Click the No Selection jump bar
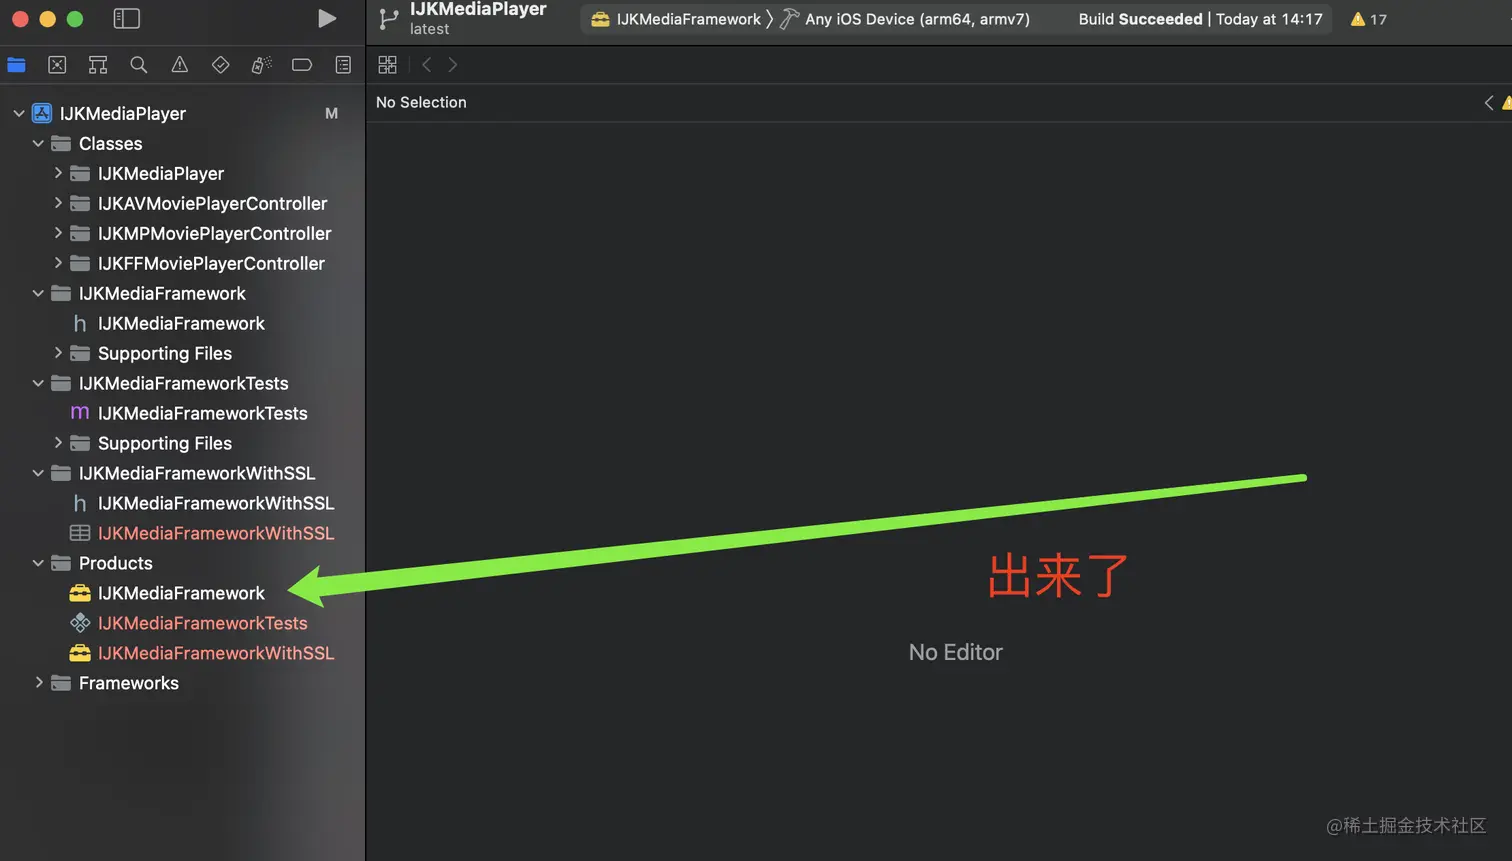 tap(421, 102)
